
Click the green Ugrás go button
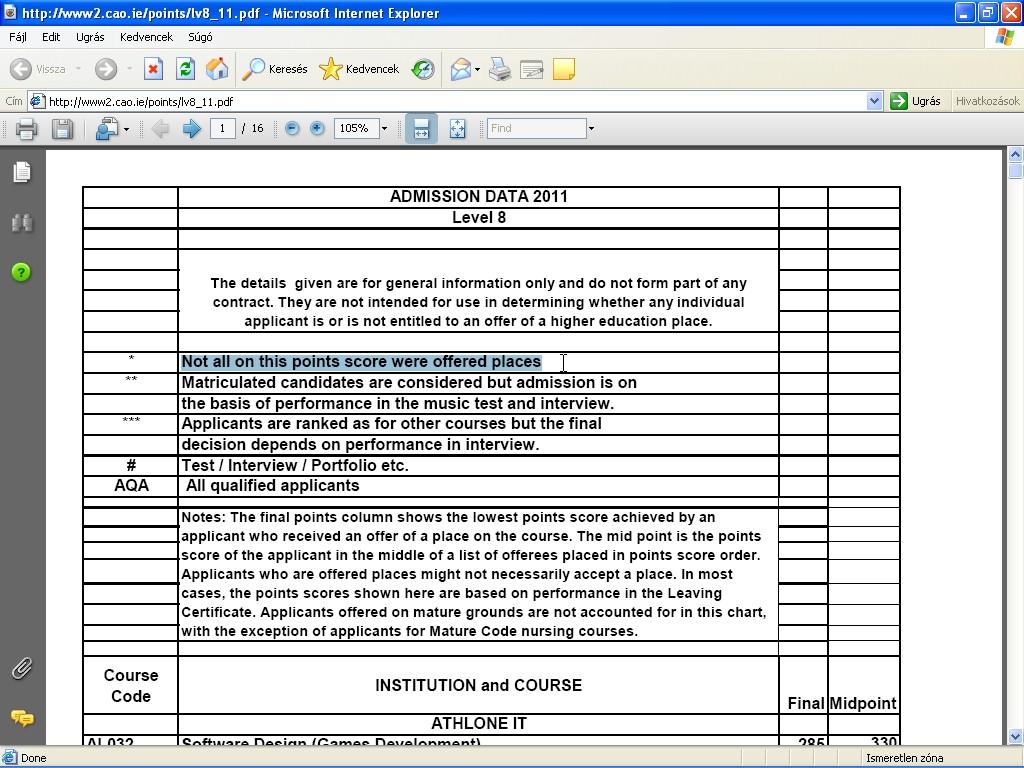point(916,101)
